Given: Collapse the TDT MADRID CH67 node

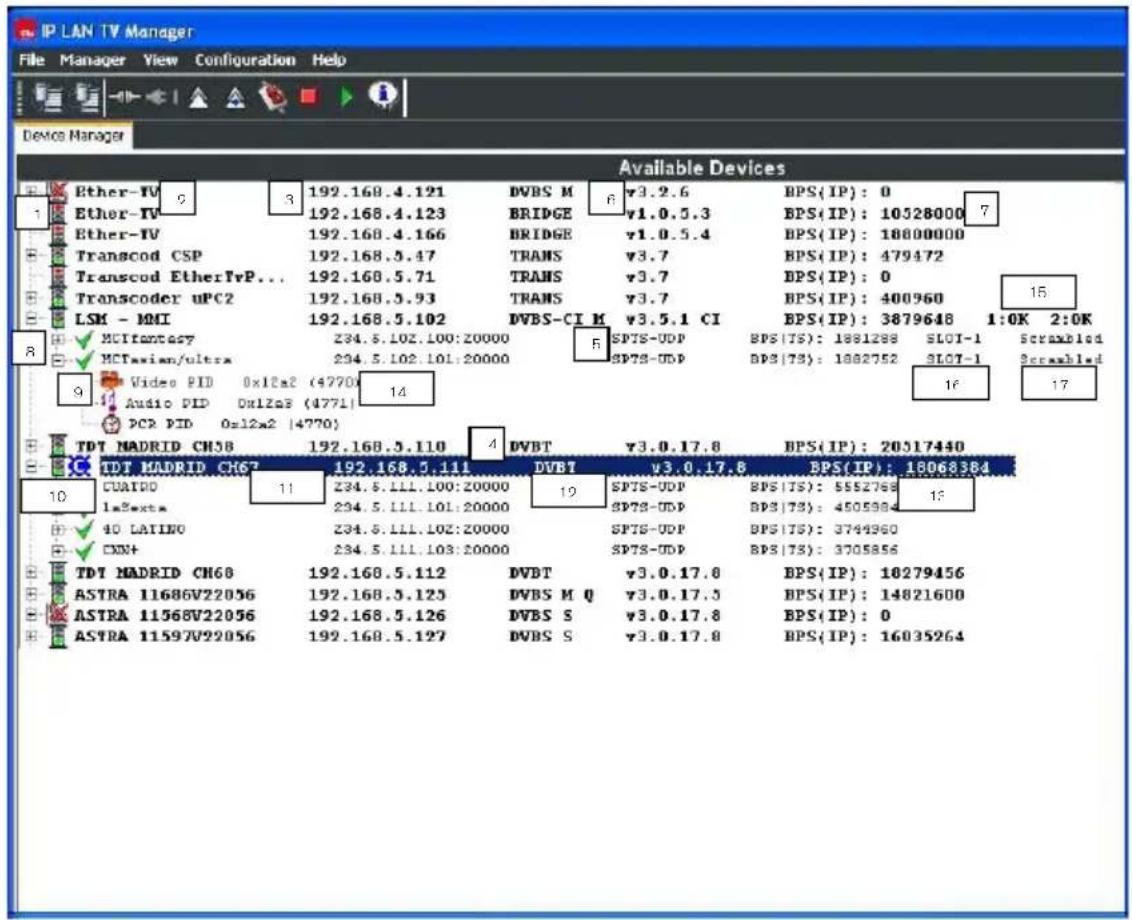Looking at the screenshot, I should (x=31, y=467).
